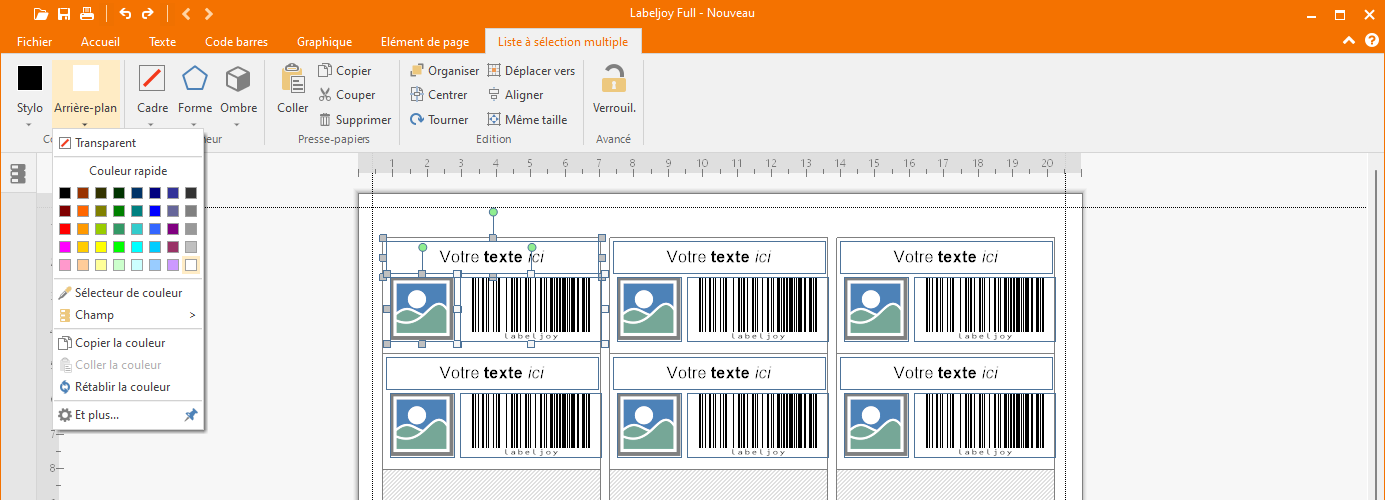The width and height of the screenshot is (1385, 500).
Task: Select top-right label's barcode
Action: [985, 309]
